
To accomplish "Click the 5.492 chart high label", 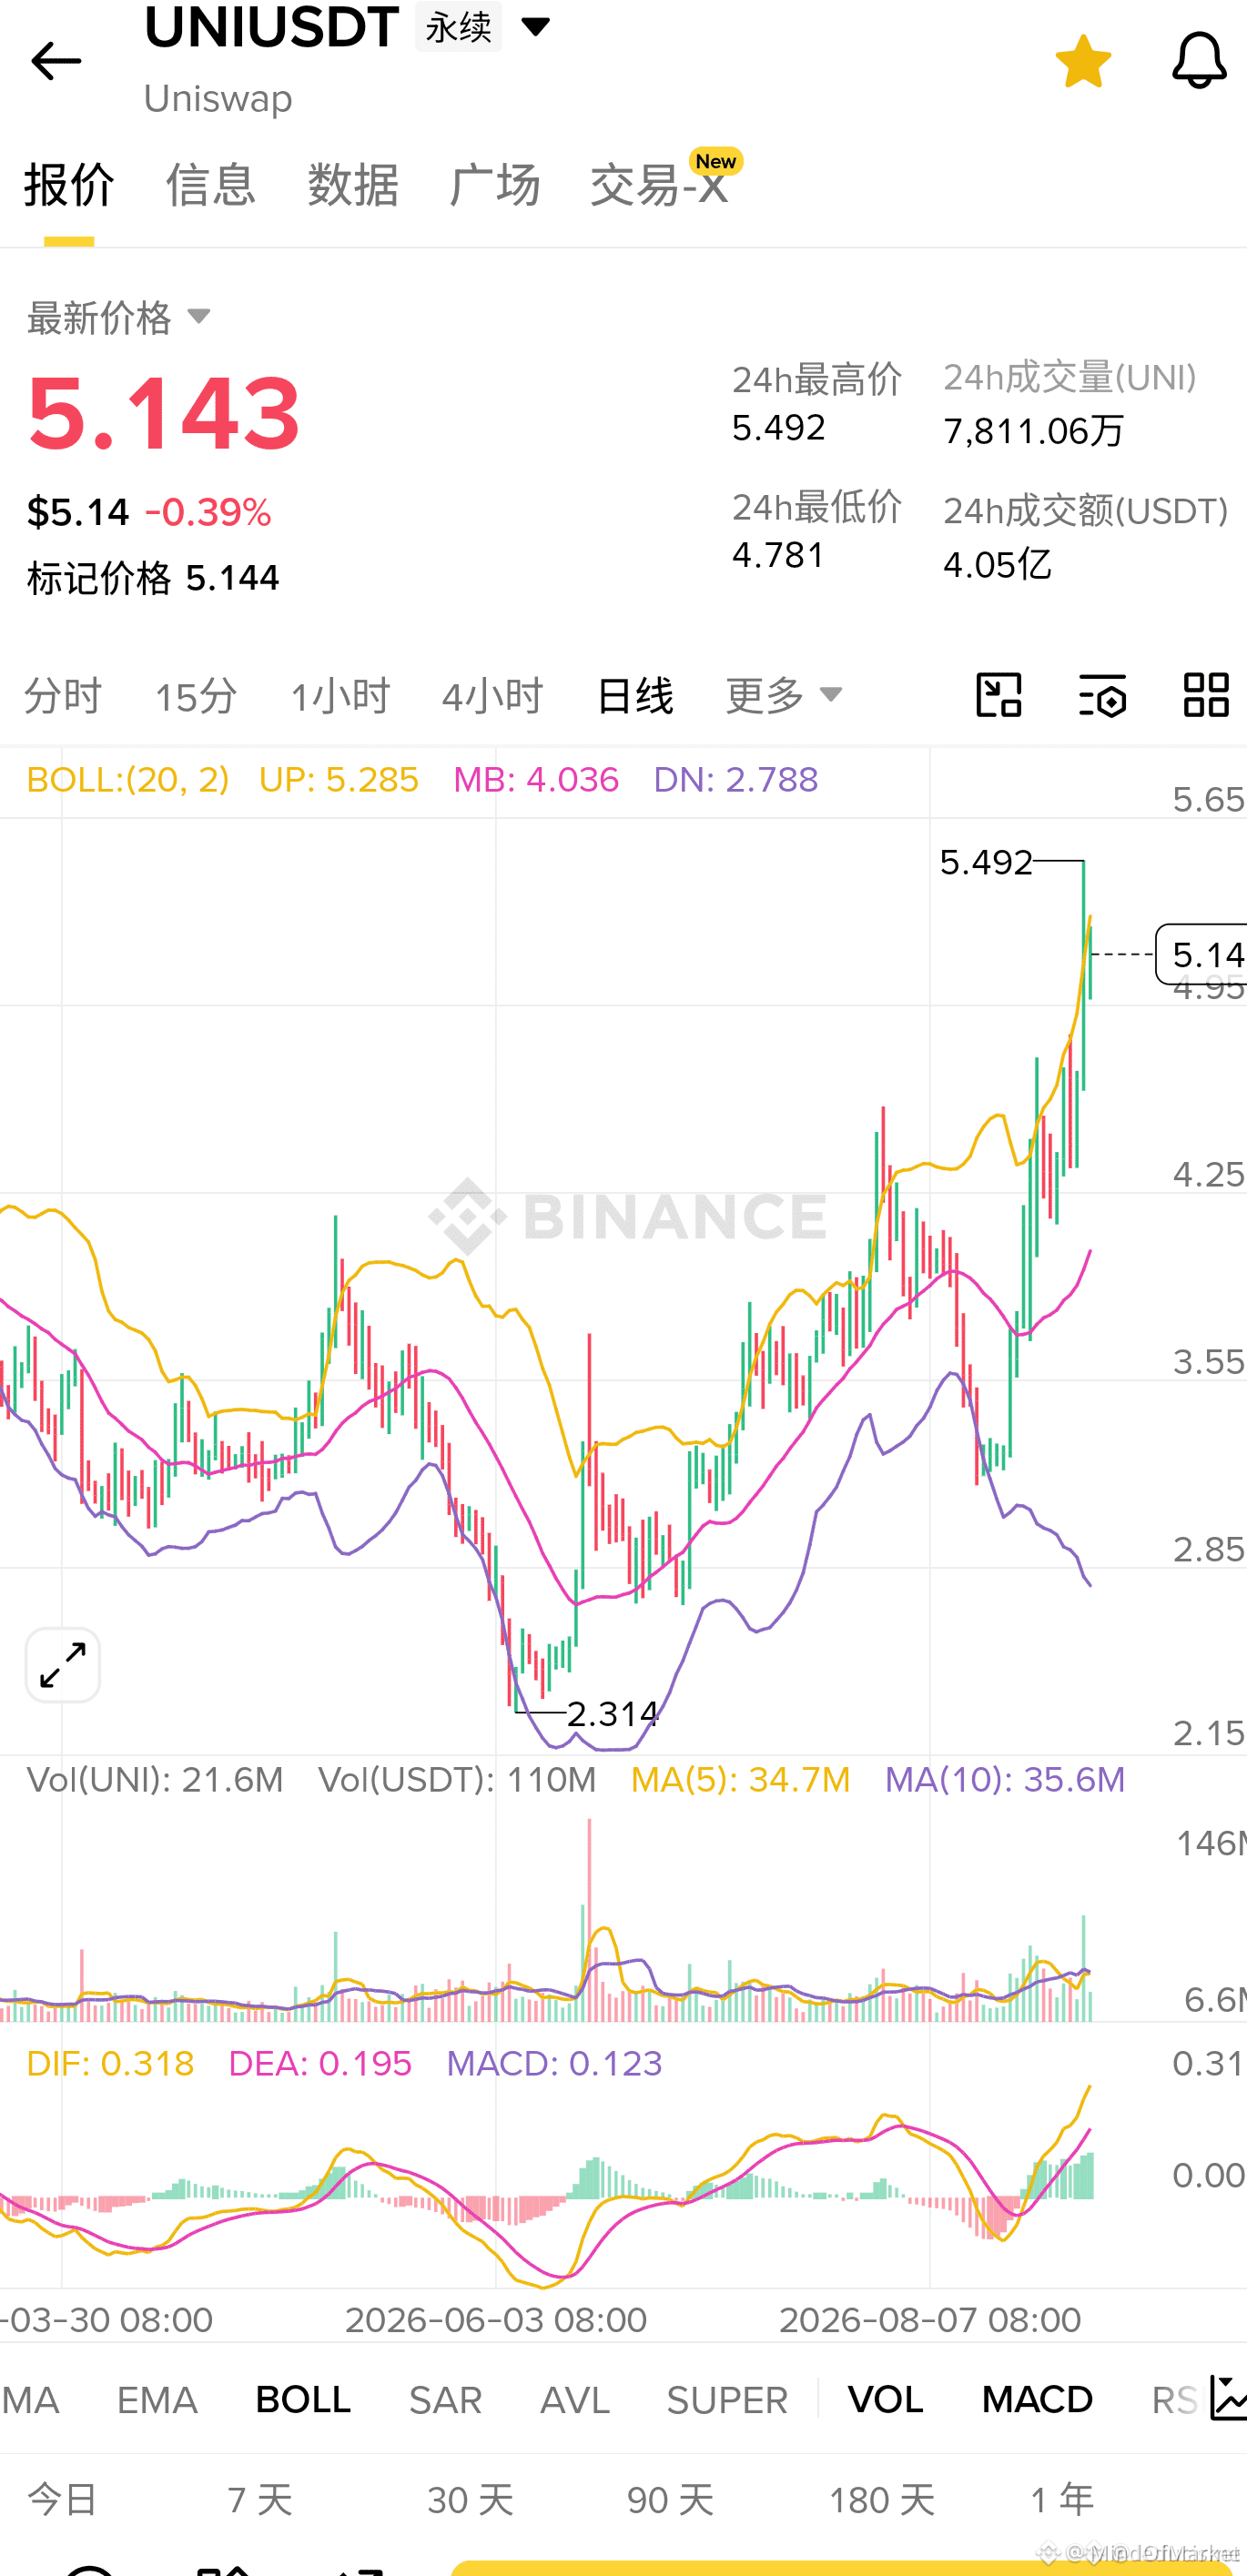I will coord(986,862).
